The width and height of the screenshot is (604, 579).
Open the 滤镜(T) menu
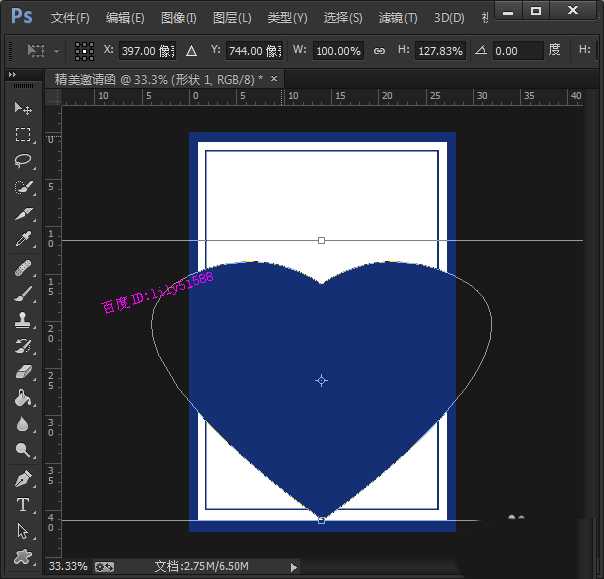click(x=398, y=18)
